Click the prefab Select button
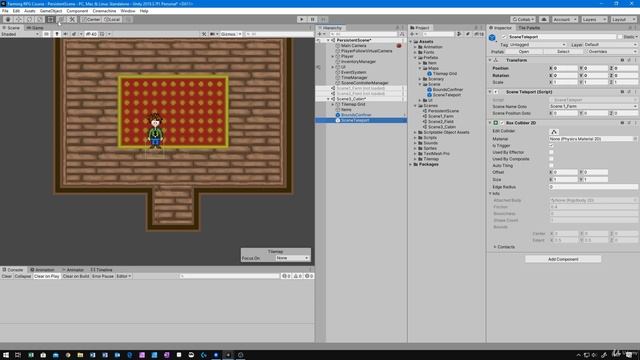 [x=563, y=52]
